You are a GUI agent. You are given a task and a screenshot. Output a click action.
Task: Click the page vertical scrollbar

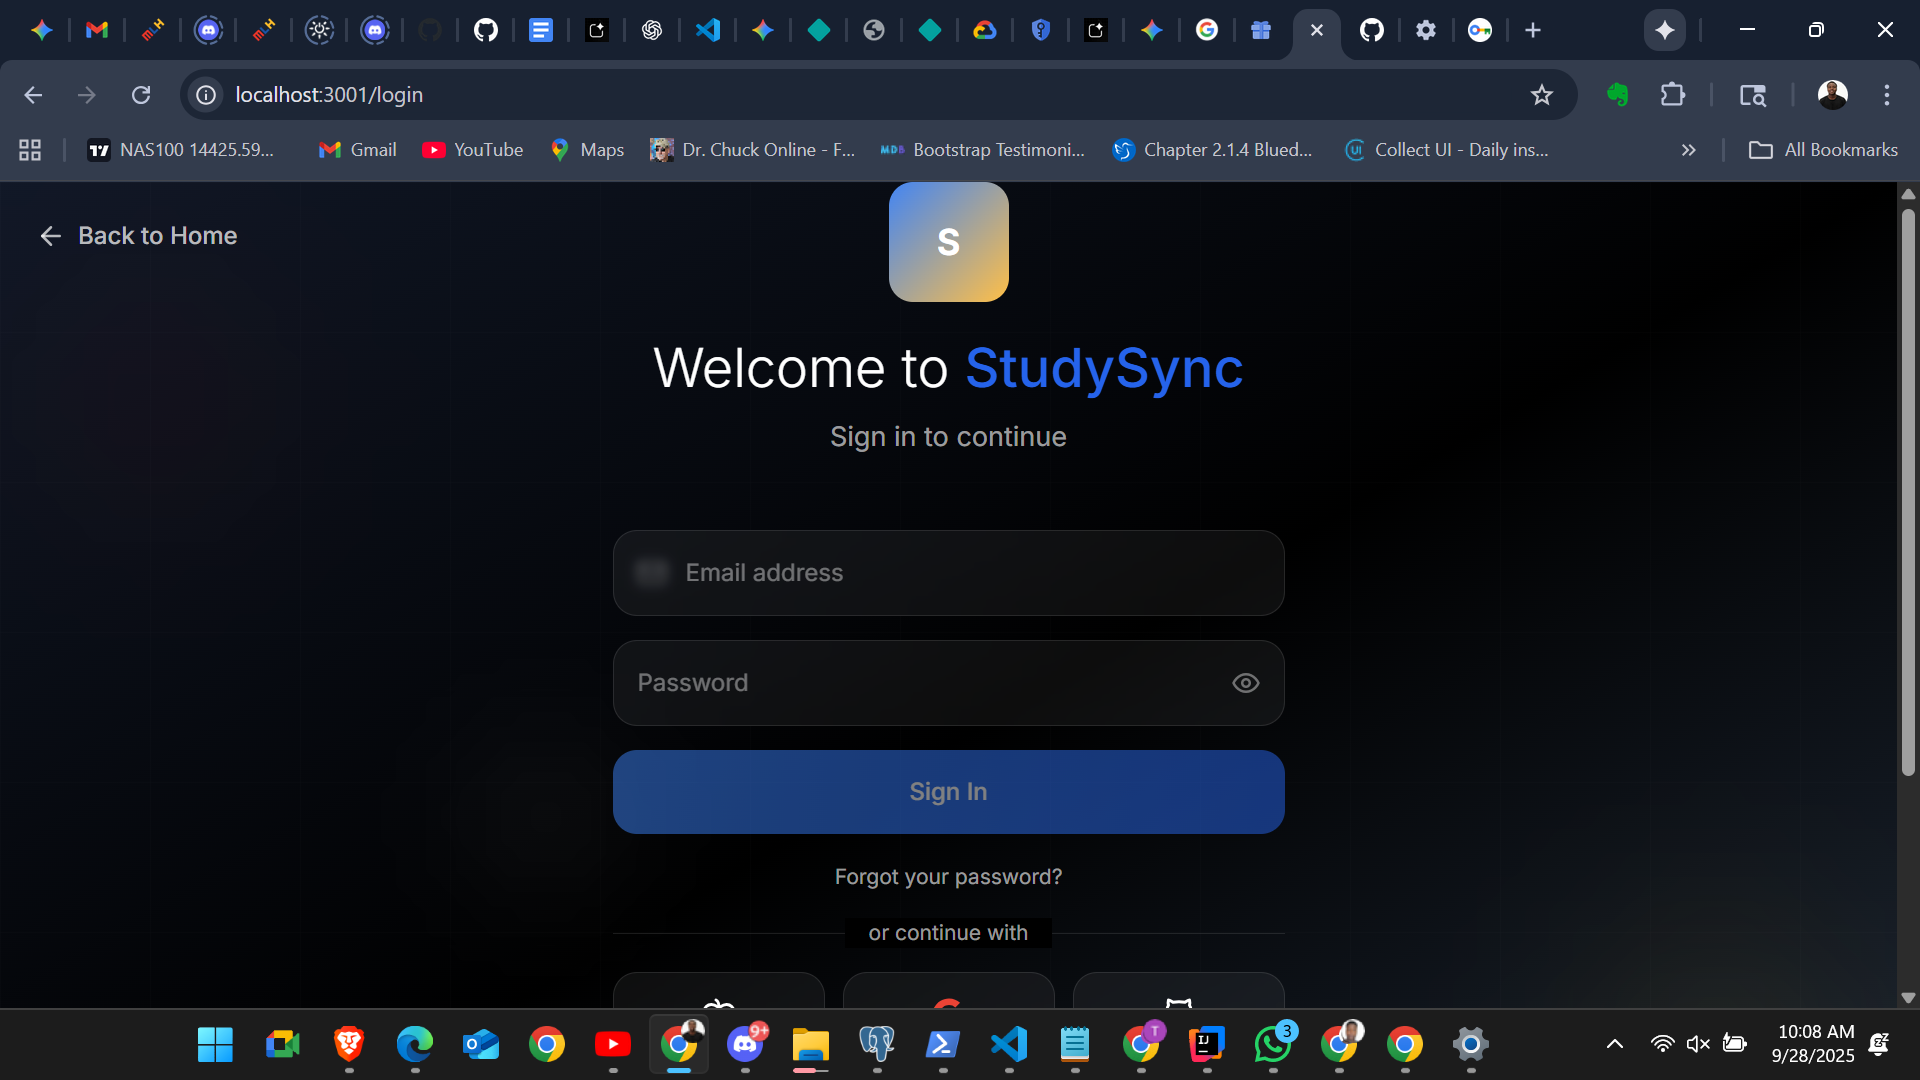click(1907, 490)
